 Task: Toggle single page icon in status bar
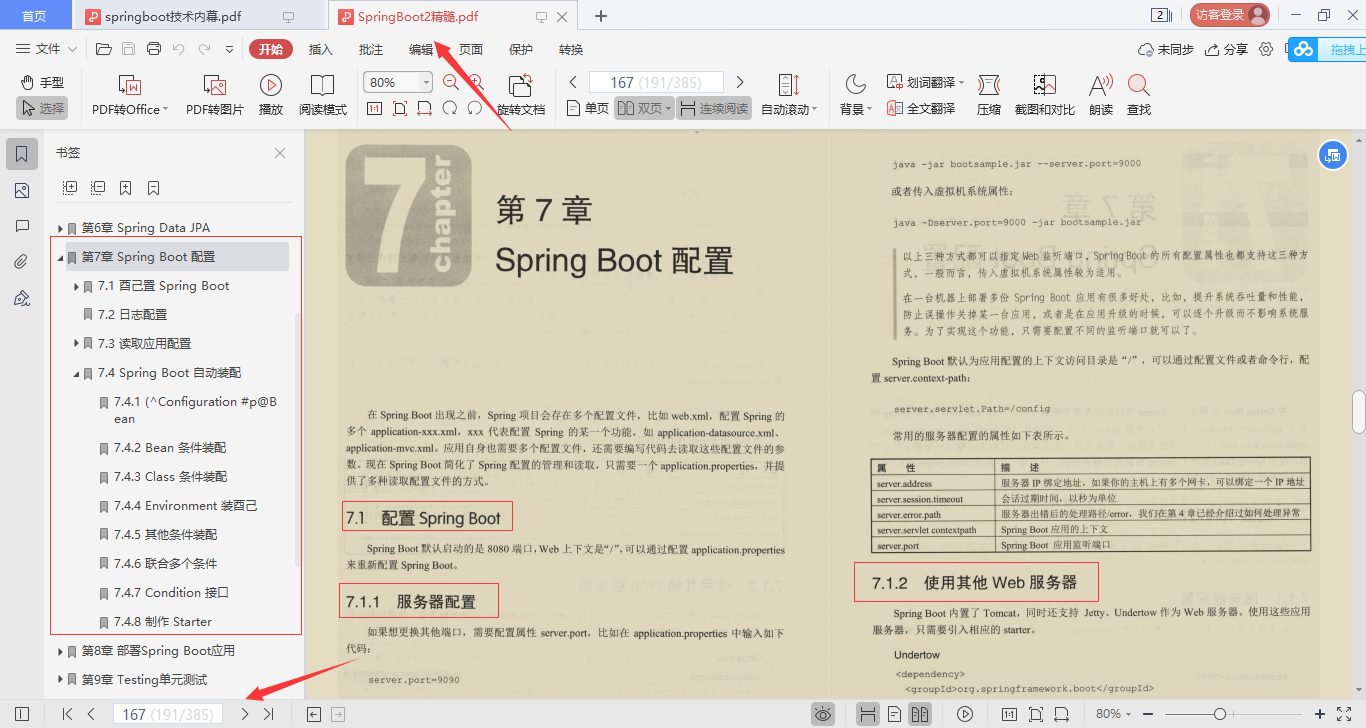pyautogui.click(x=895, y=714)
